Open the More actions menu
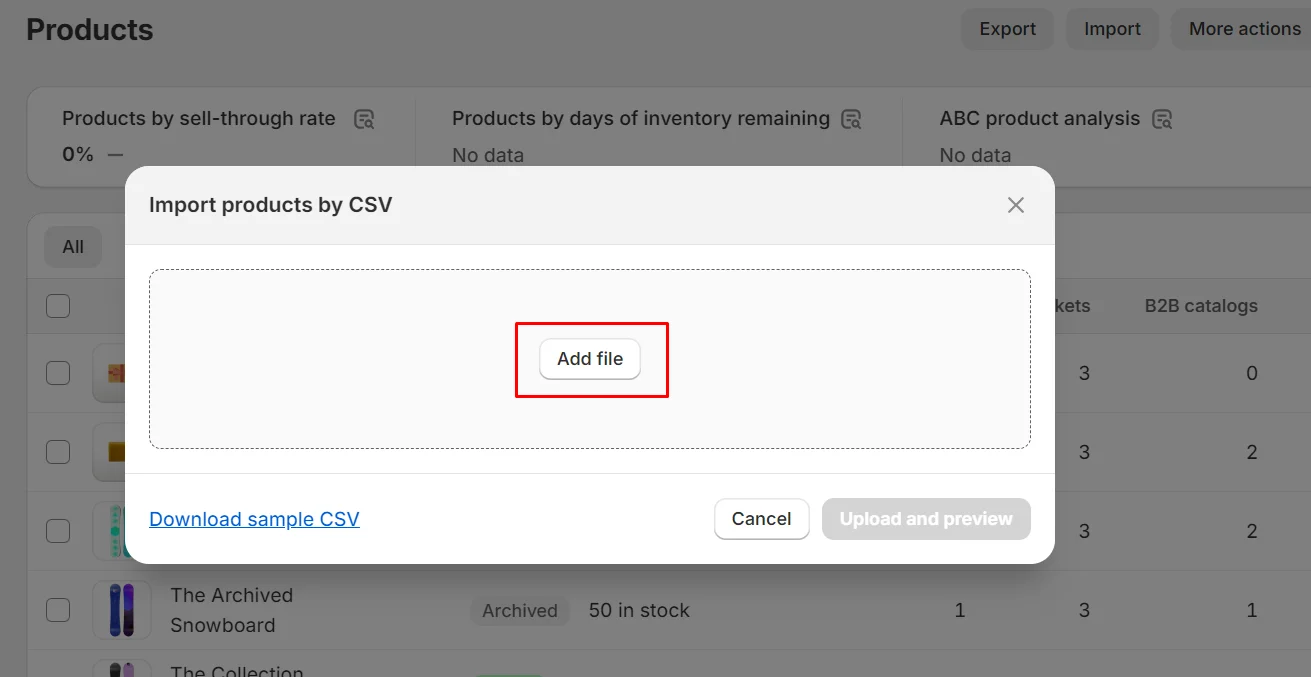This screenshot has width=1311, height=677. click(x=1243, y=28)
